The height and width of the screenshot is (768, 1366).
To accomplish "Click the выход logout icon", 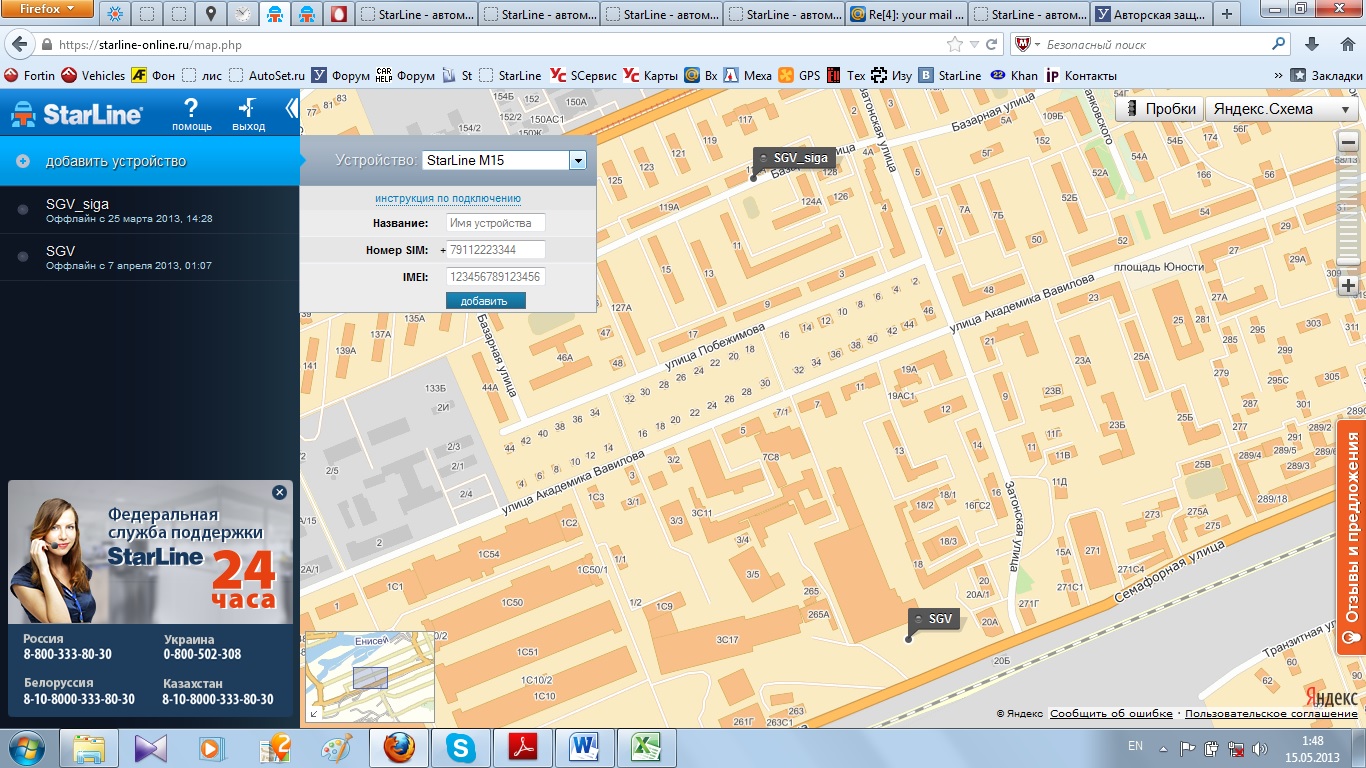I will click(x=248, y=112).
